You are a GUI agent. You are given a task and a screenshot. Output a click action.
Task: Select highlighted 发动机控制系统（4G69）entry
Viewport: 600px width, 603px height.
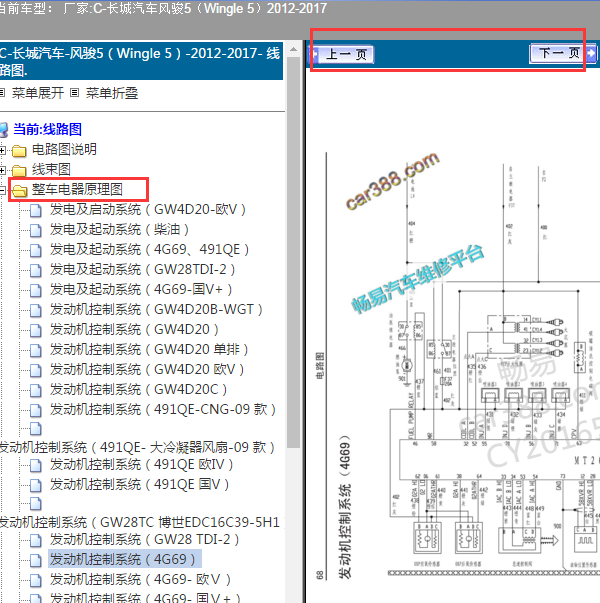click(x=124, y=559)
